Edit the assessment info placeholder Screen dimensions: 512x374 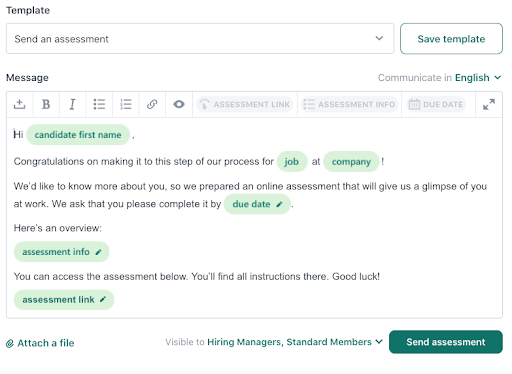61,252
